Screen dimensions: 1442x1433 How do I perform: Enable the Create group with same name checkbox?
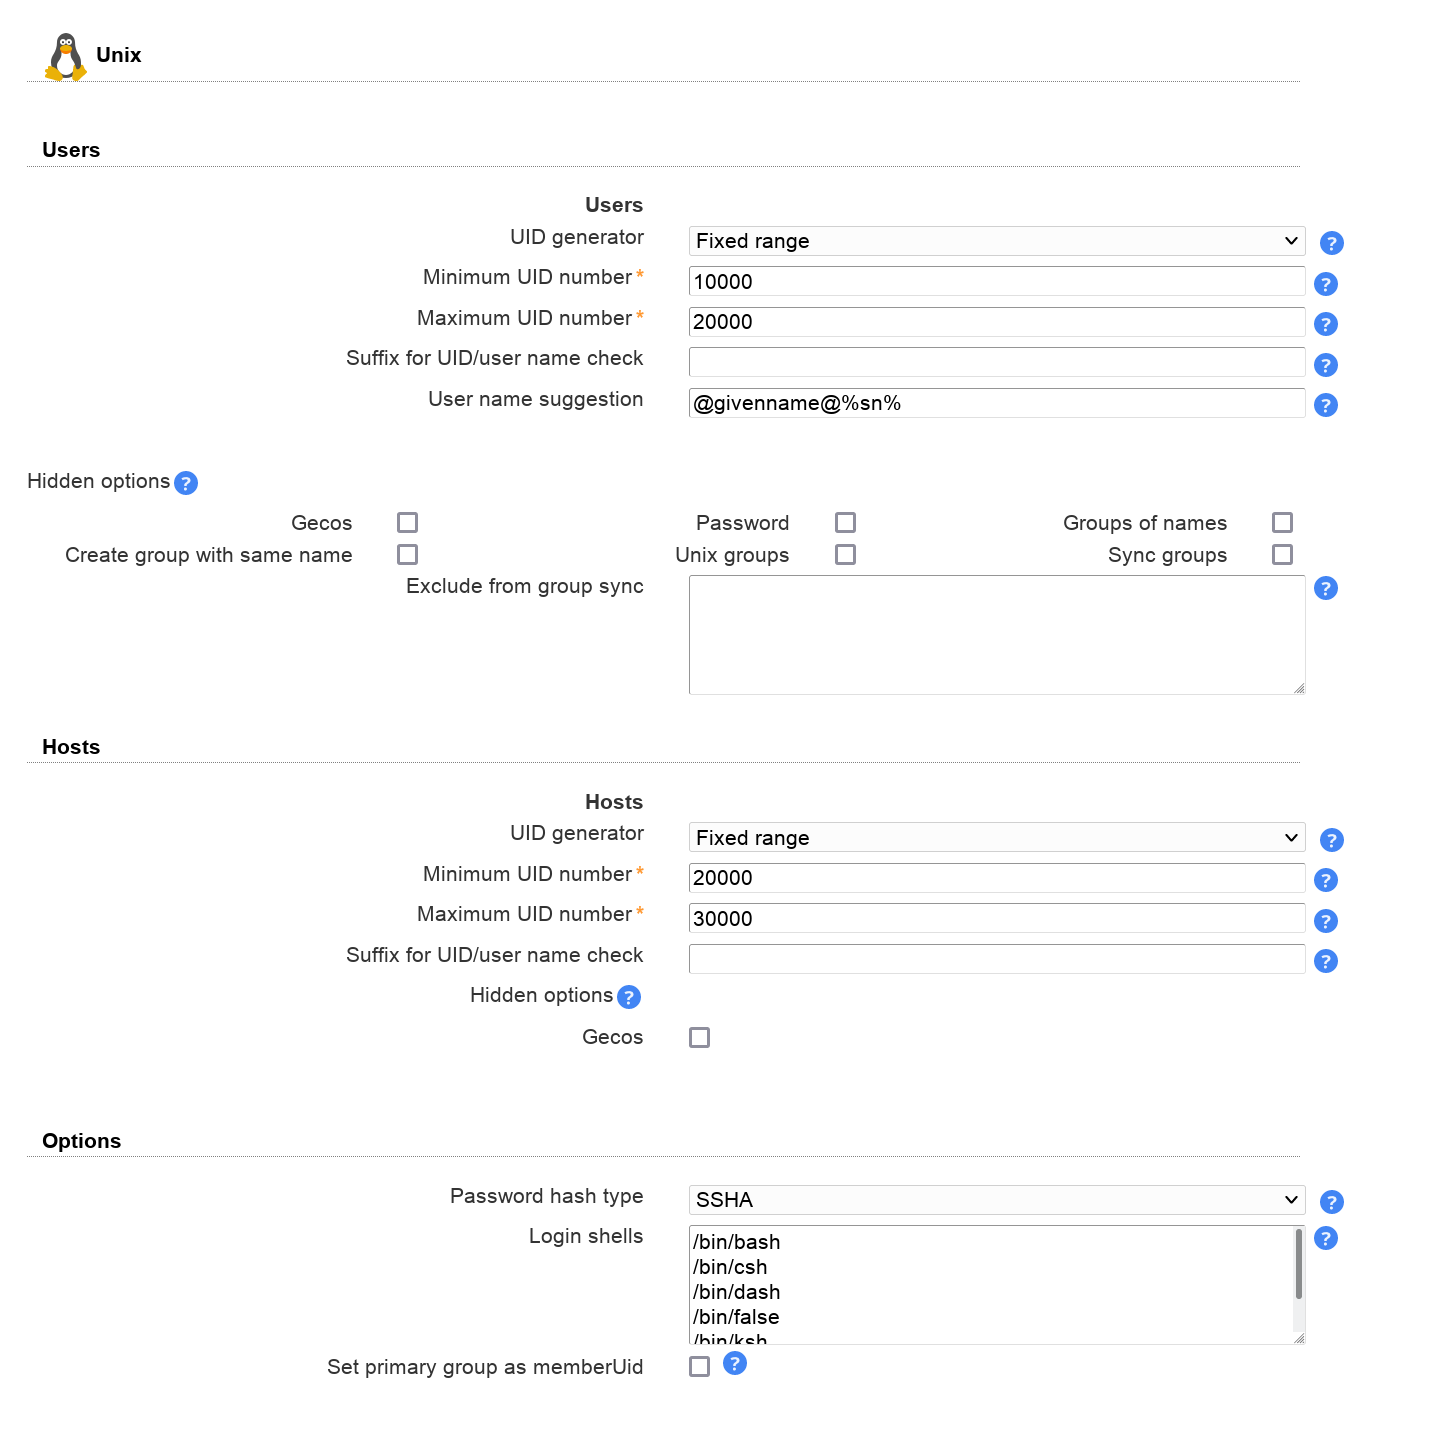pos(407,555)
